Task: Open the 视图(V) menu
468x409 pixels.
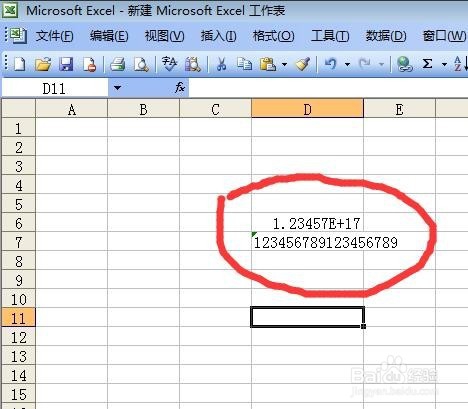Action: point(164,36)
